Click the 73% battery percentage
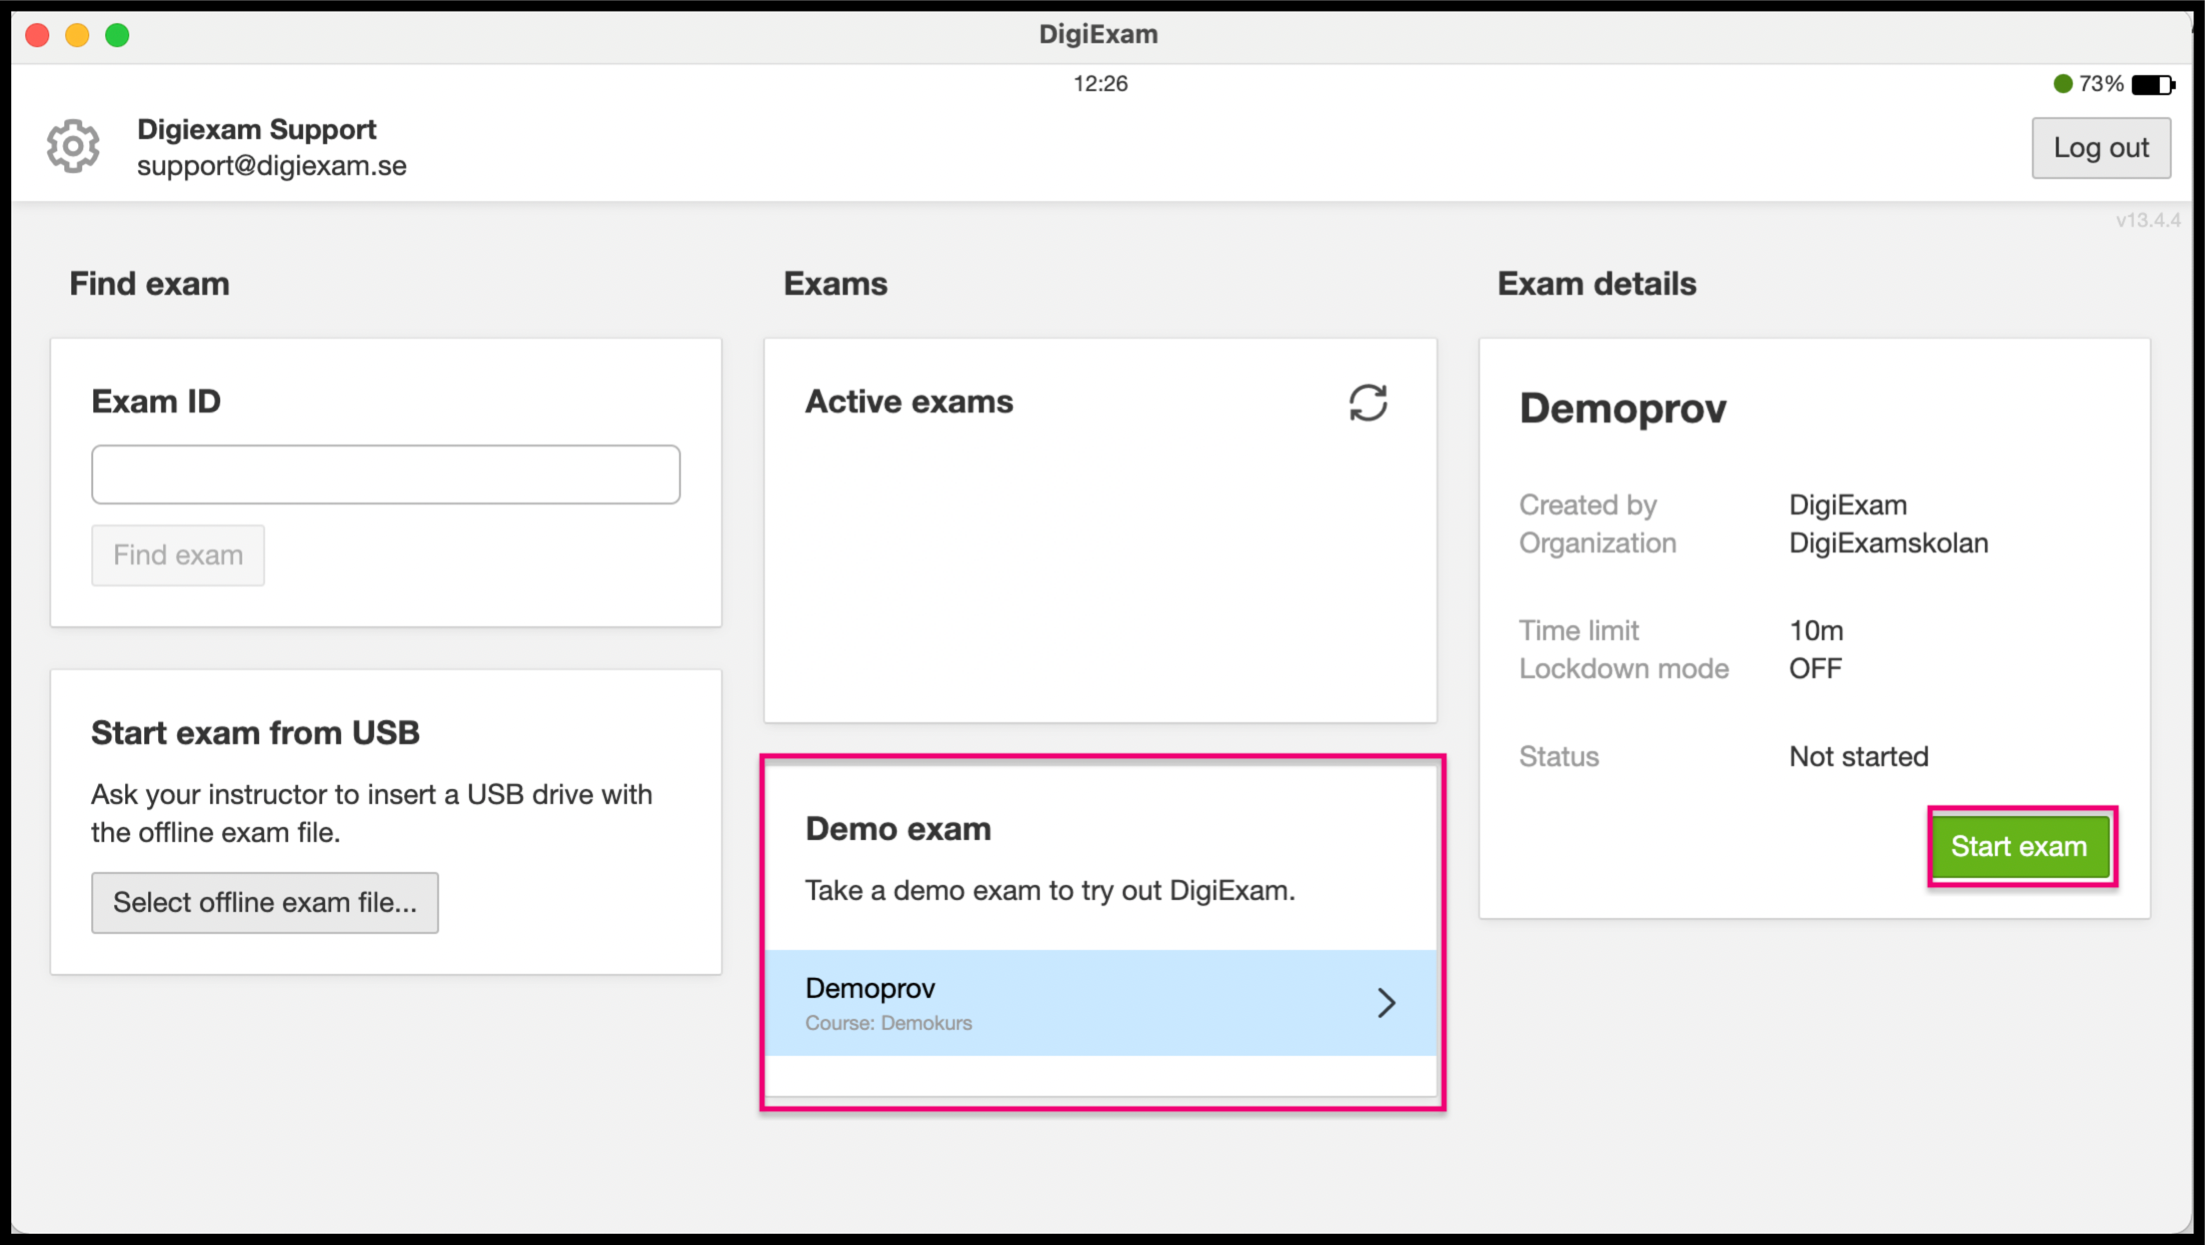2205x1245 pixels. [x=2101, y=84]
